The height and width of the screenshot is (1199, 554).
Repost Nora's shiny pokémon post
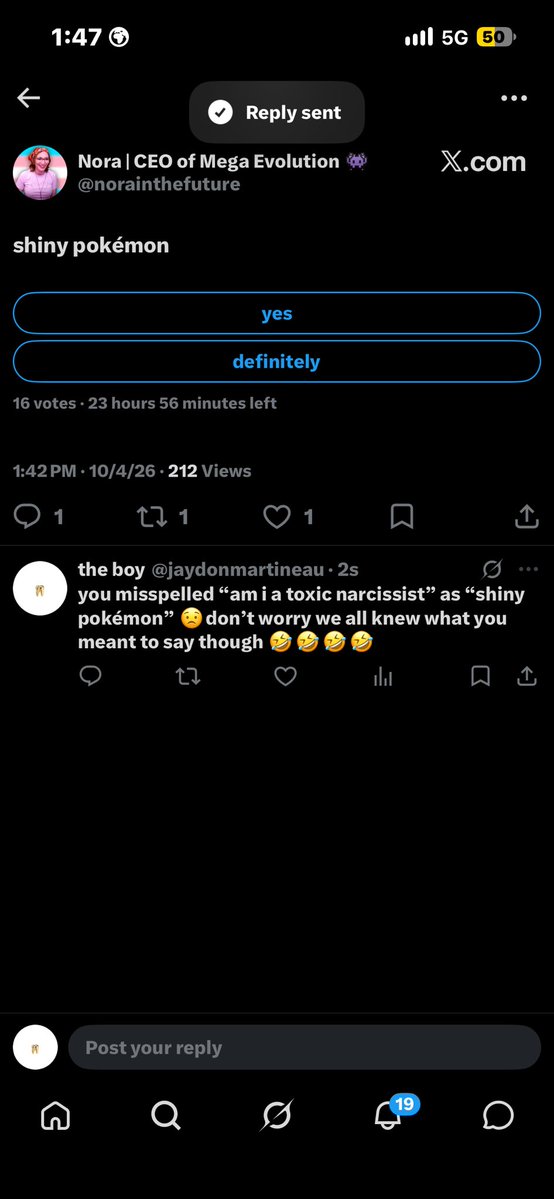coord(150,517)
